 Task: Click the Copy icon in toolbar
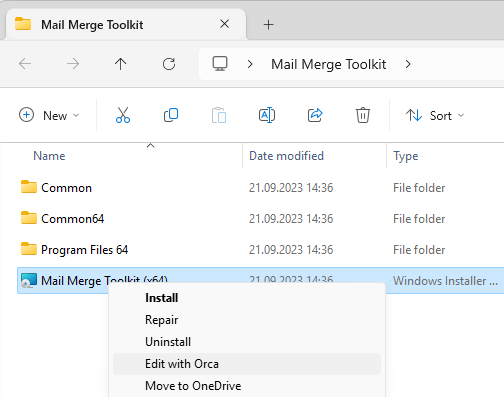tap(171, 115)
